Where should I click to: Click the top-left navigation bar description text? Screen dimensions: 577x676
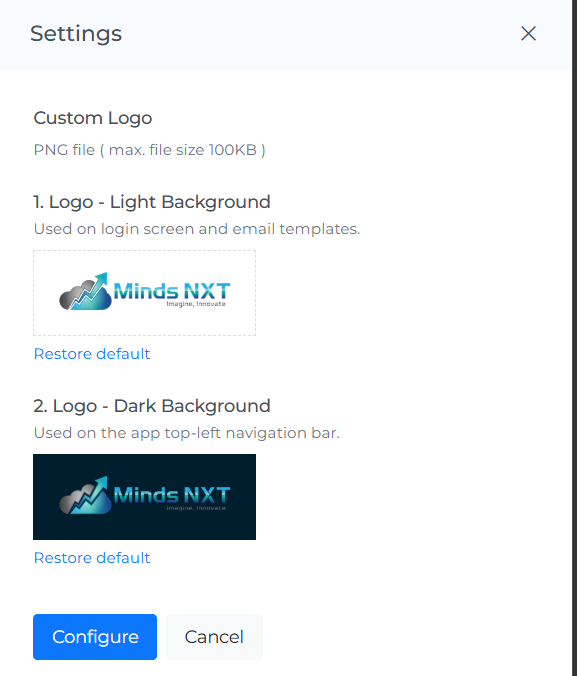187,433
